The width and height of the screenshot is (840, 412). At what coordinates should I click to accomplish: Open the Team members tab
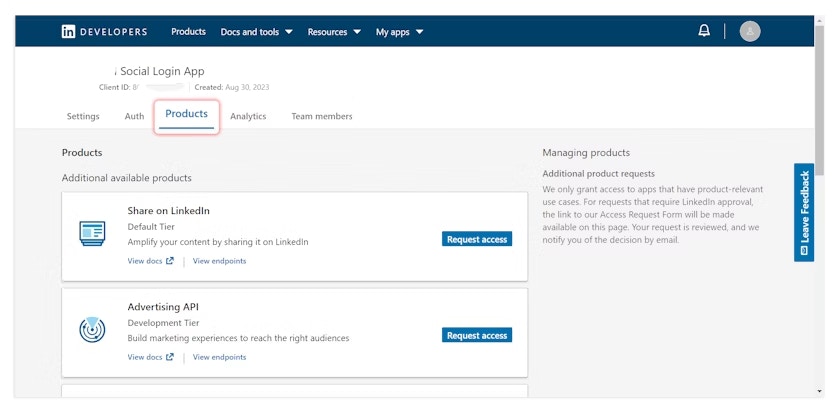tap(322, 116)
